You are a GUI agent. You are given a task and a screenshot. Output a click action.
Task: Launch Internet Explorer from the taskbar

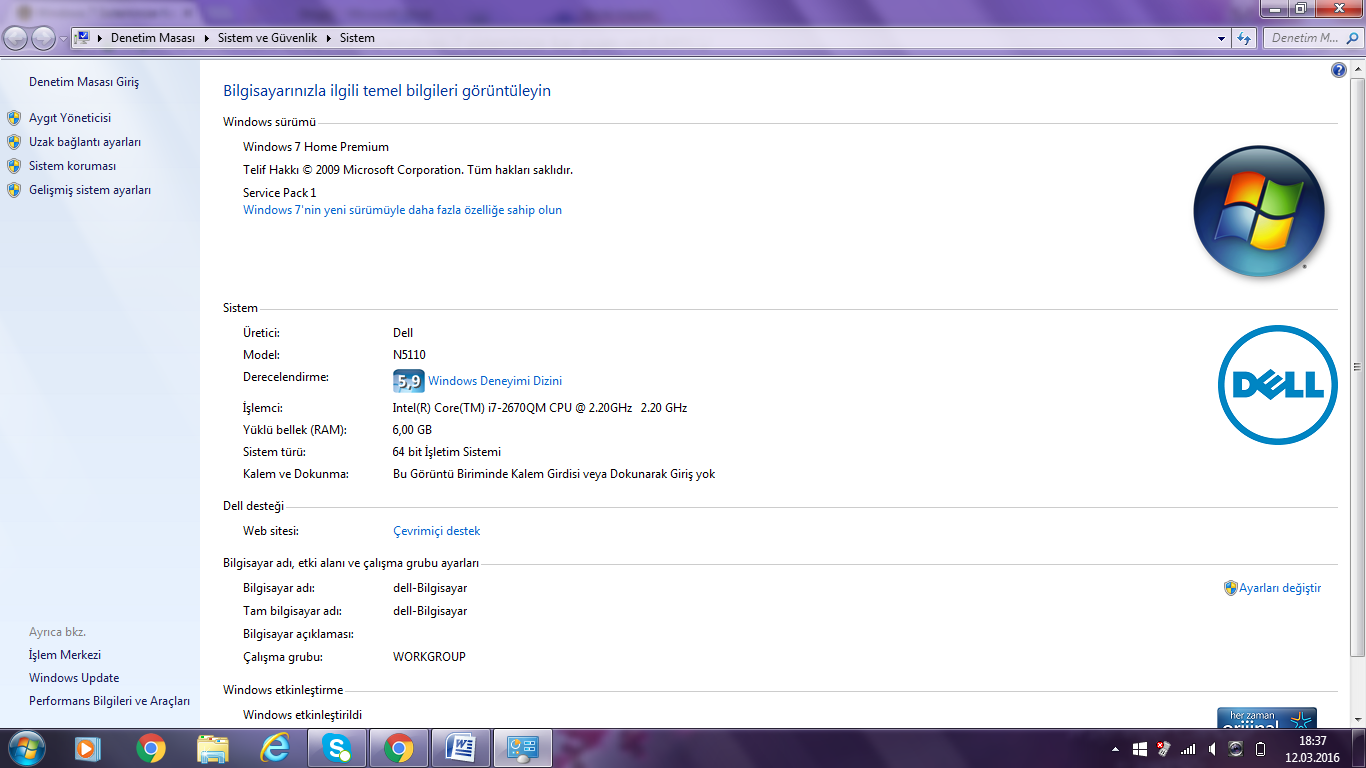(275, 748)
